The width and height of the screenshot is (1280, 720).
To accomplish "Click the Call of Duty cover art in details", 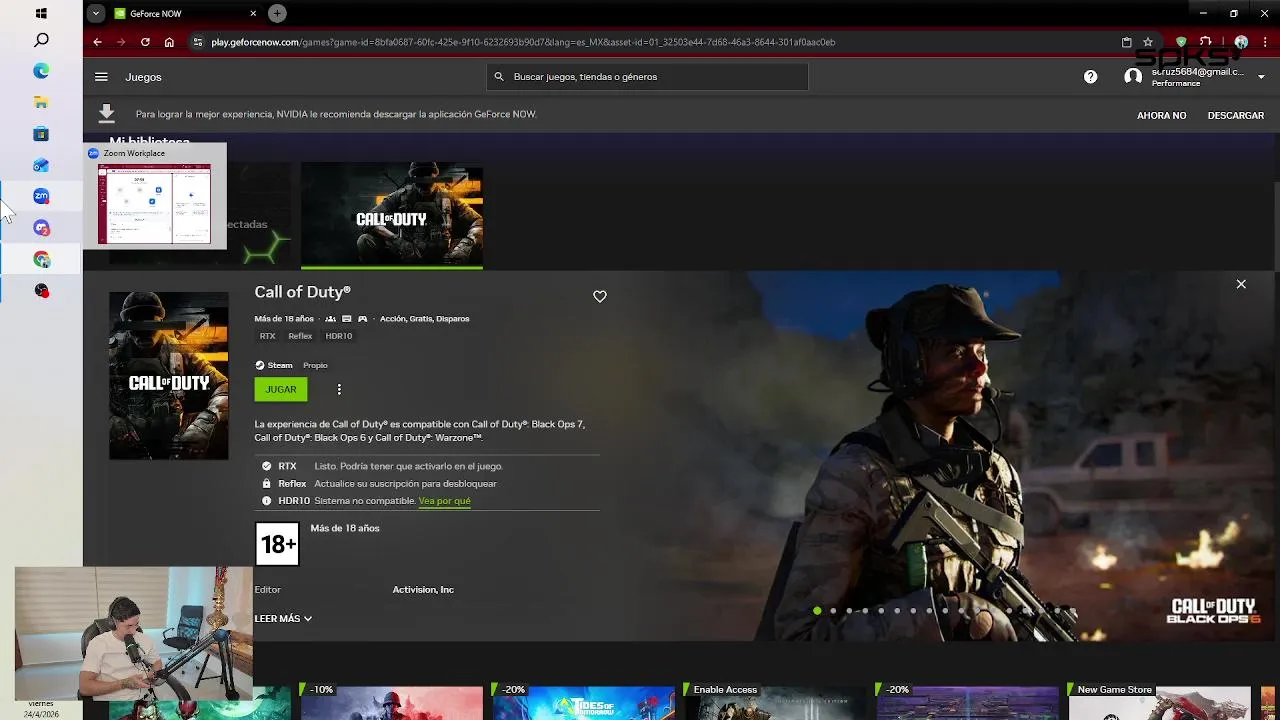I will pos(168,375).
